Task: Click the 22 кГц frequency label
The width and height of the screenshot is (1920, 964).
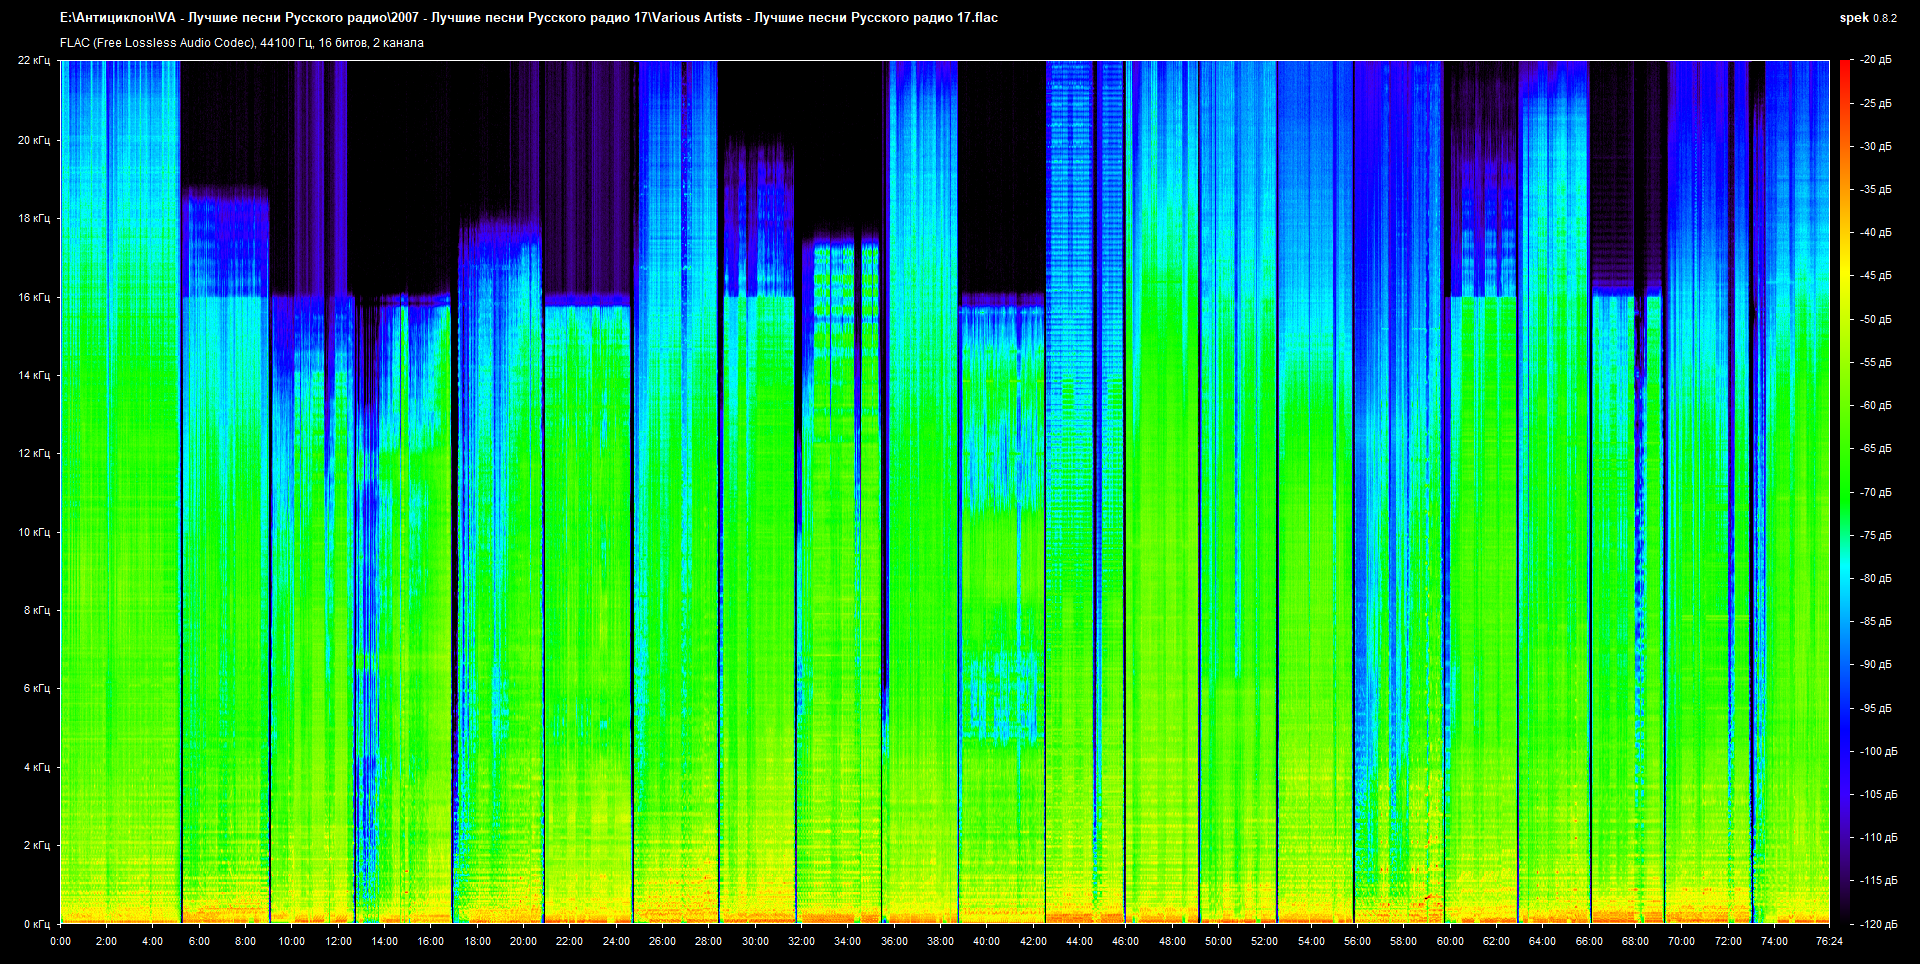Action: (33, 60)
